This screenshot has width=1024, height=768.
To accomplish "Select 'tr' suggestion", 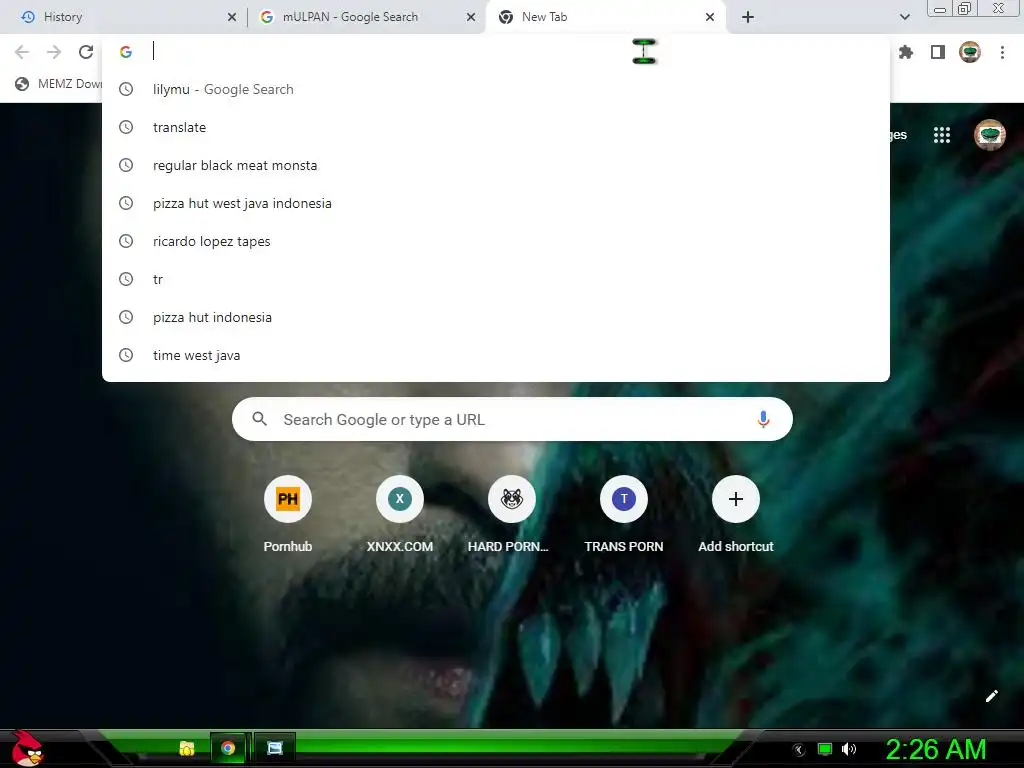I will pos(496,279).
